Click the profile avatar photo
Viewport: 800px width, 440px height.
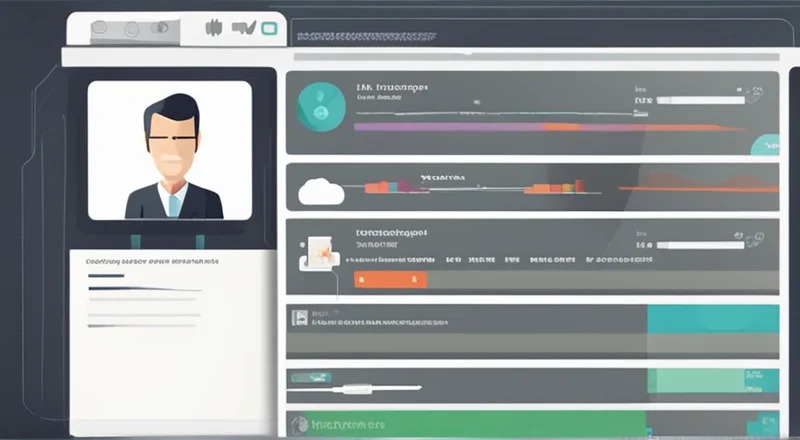(169, 150)
